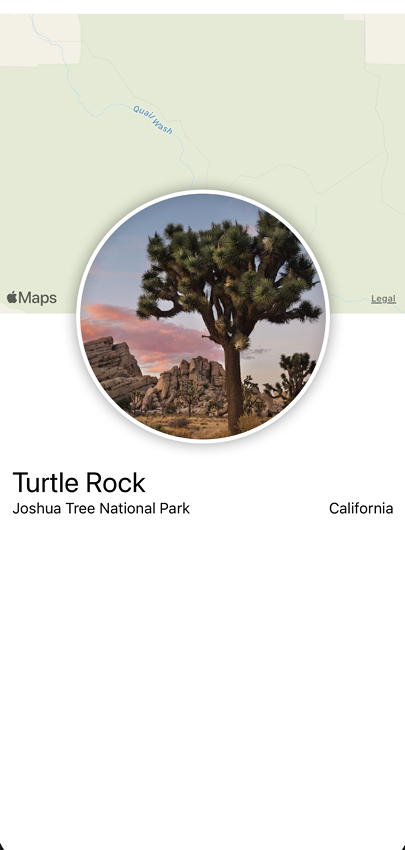Tap the small Joshua tree at photo's right
Image resolution: width=405 pixels, height=850 pixels.
pyautogui.click(x=293, y=377)
